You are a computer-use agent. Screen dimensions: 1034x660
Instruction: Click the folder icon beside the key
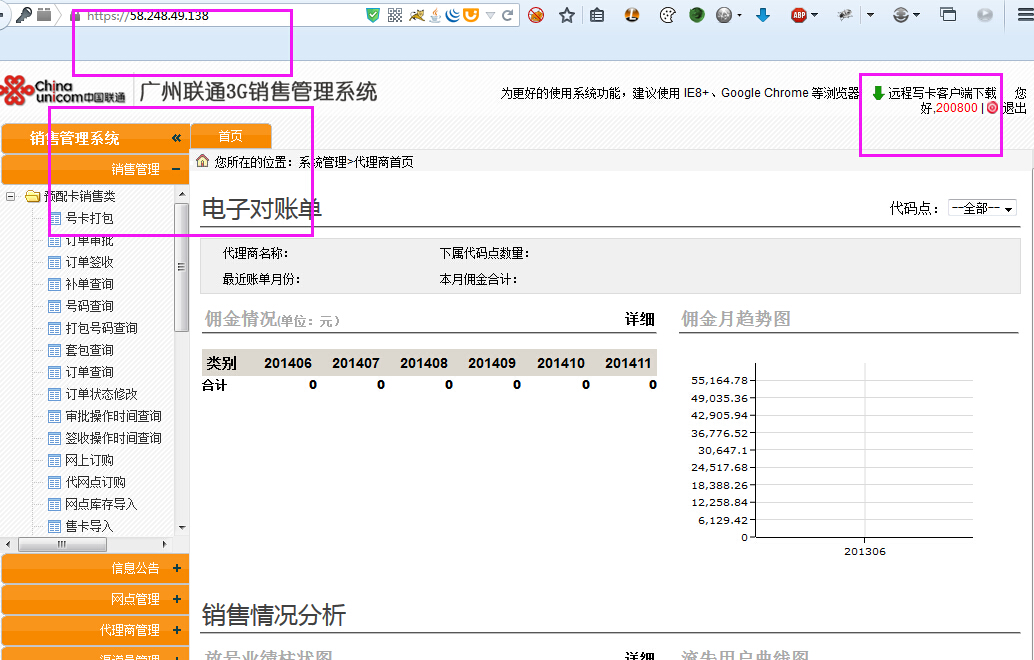tap(44, 15)
